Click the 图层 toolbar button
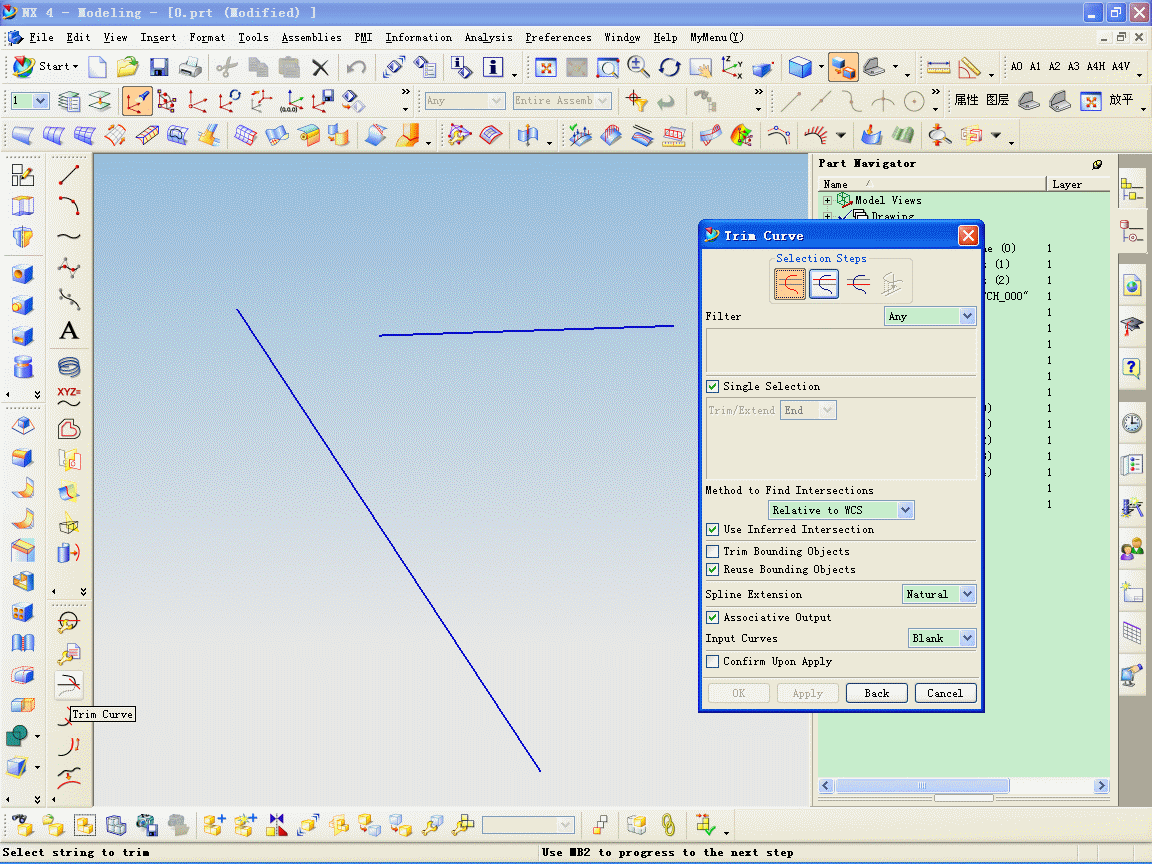 (998, 101)
